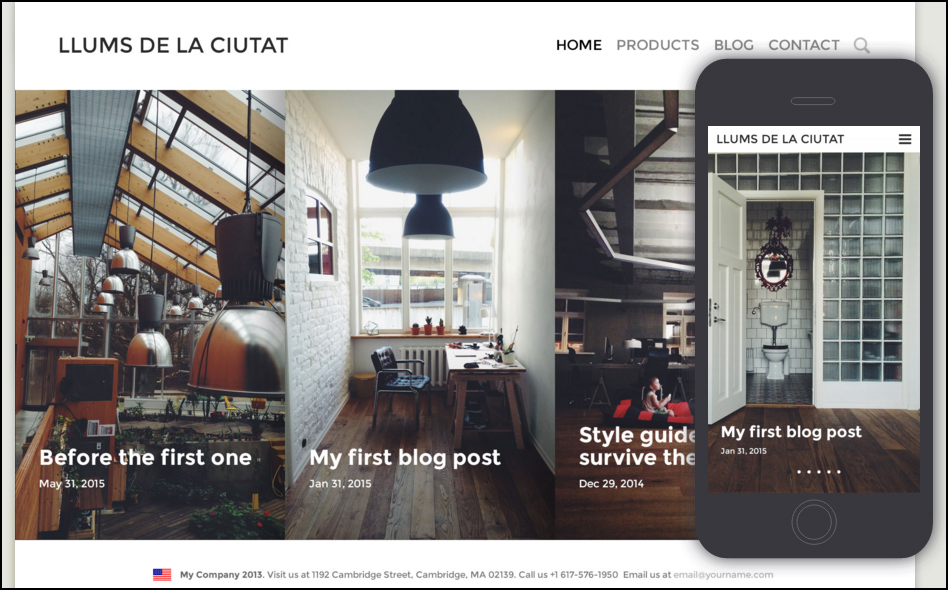
Task: Open the Home menu item
Action: [x=579, y=45]
